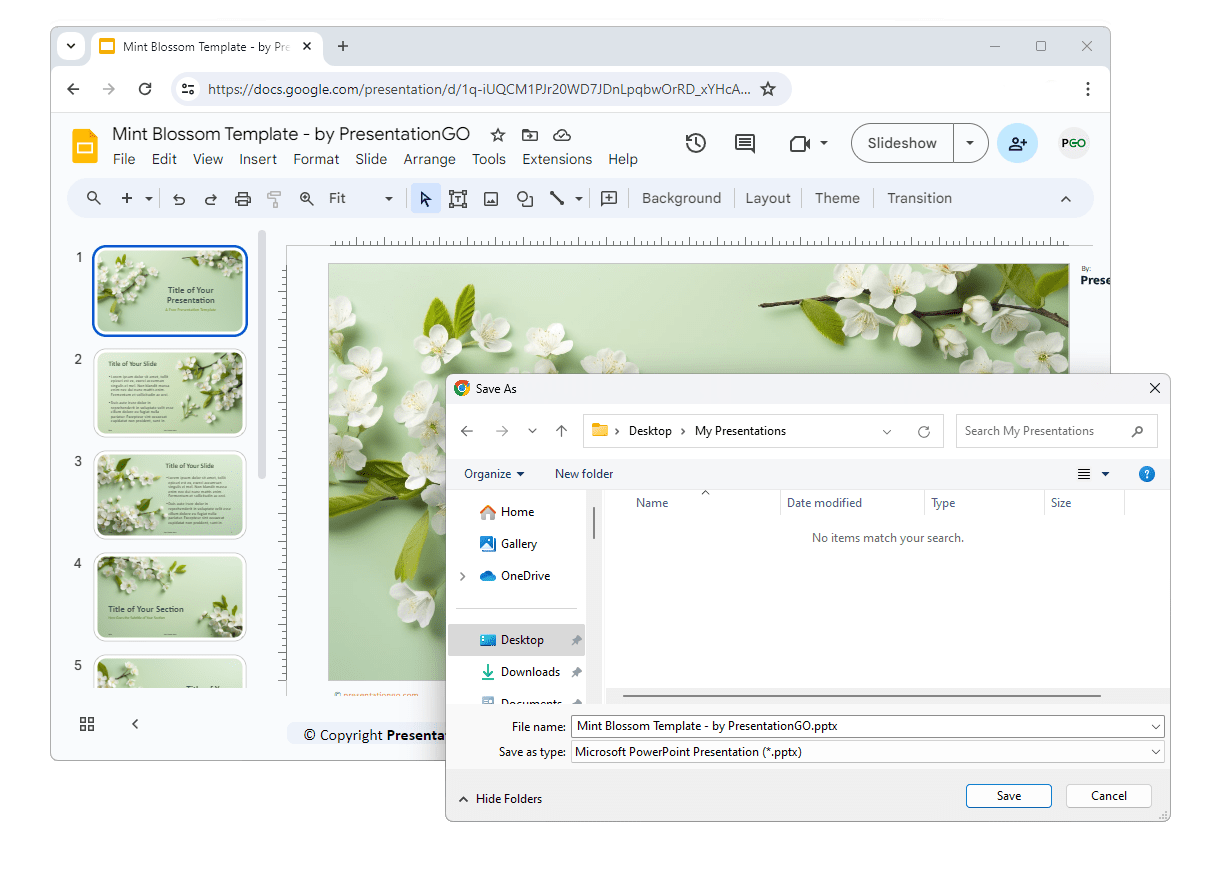Open the Arrange menu
This screenshot has height=887, width=1222.
click(429, 159)
